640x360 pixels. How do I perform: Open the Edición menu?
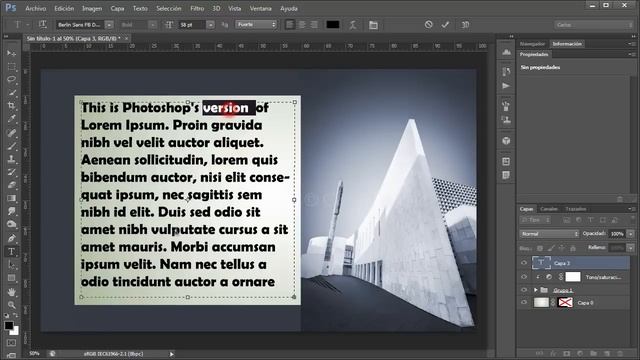point(64,8)
